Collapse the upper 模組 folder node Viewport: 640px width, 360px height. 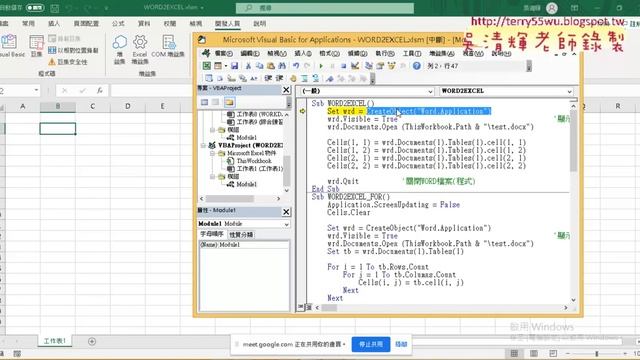tap(212, 130)
